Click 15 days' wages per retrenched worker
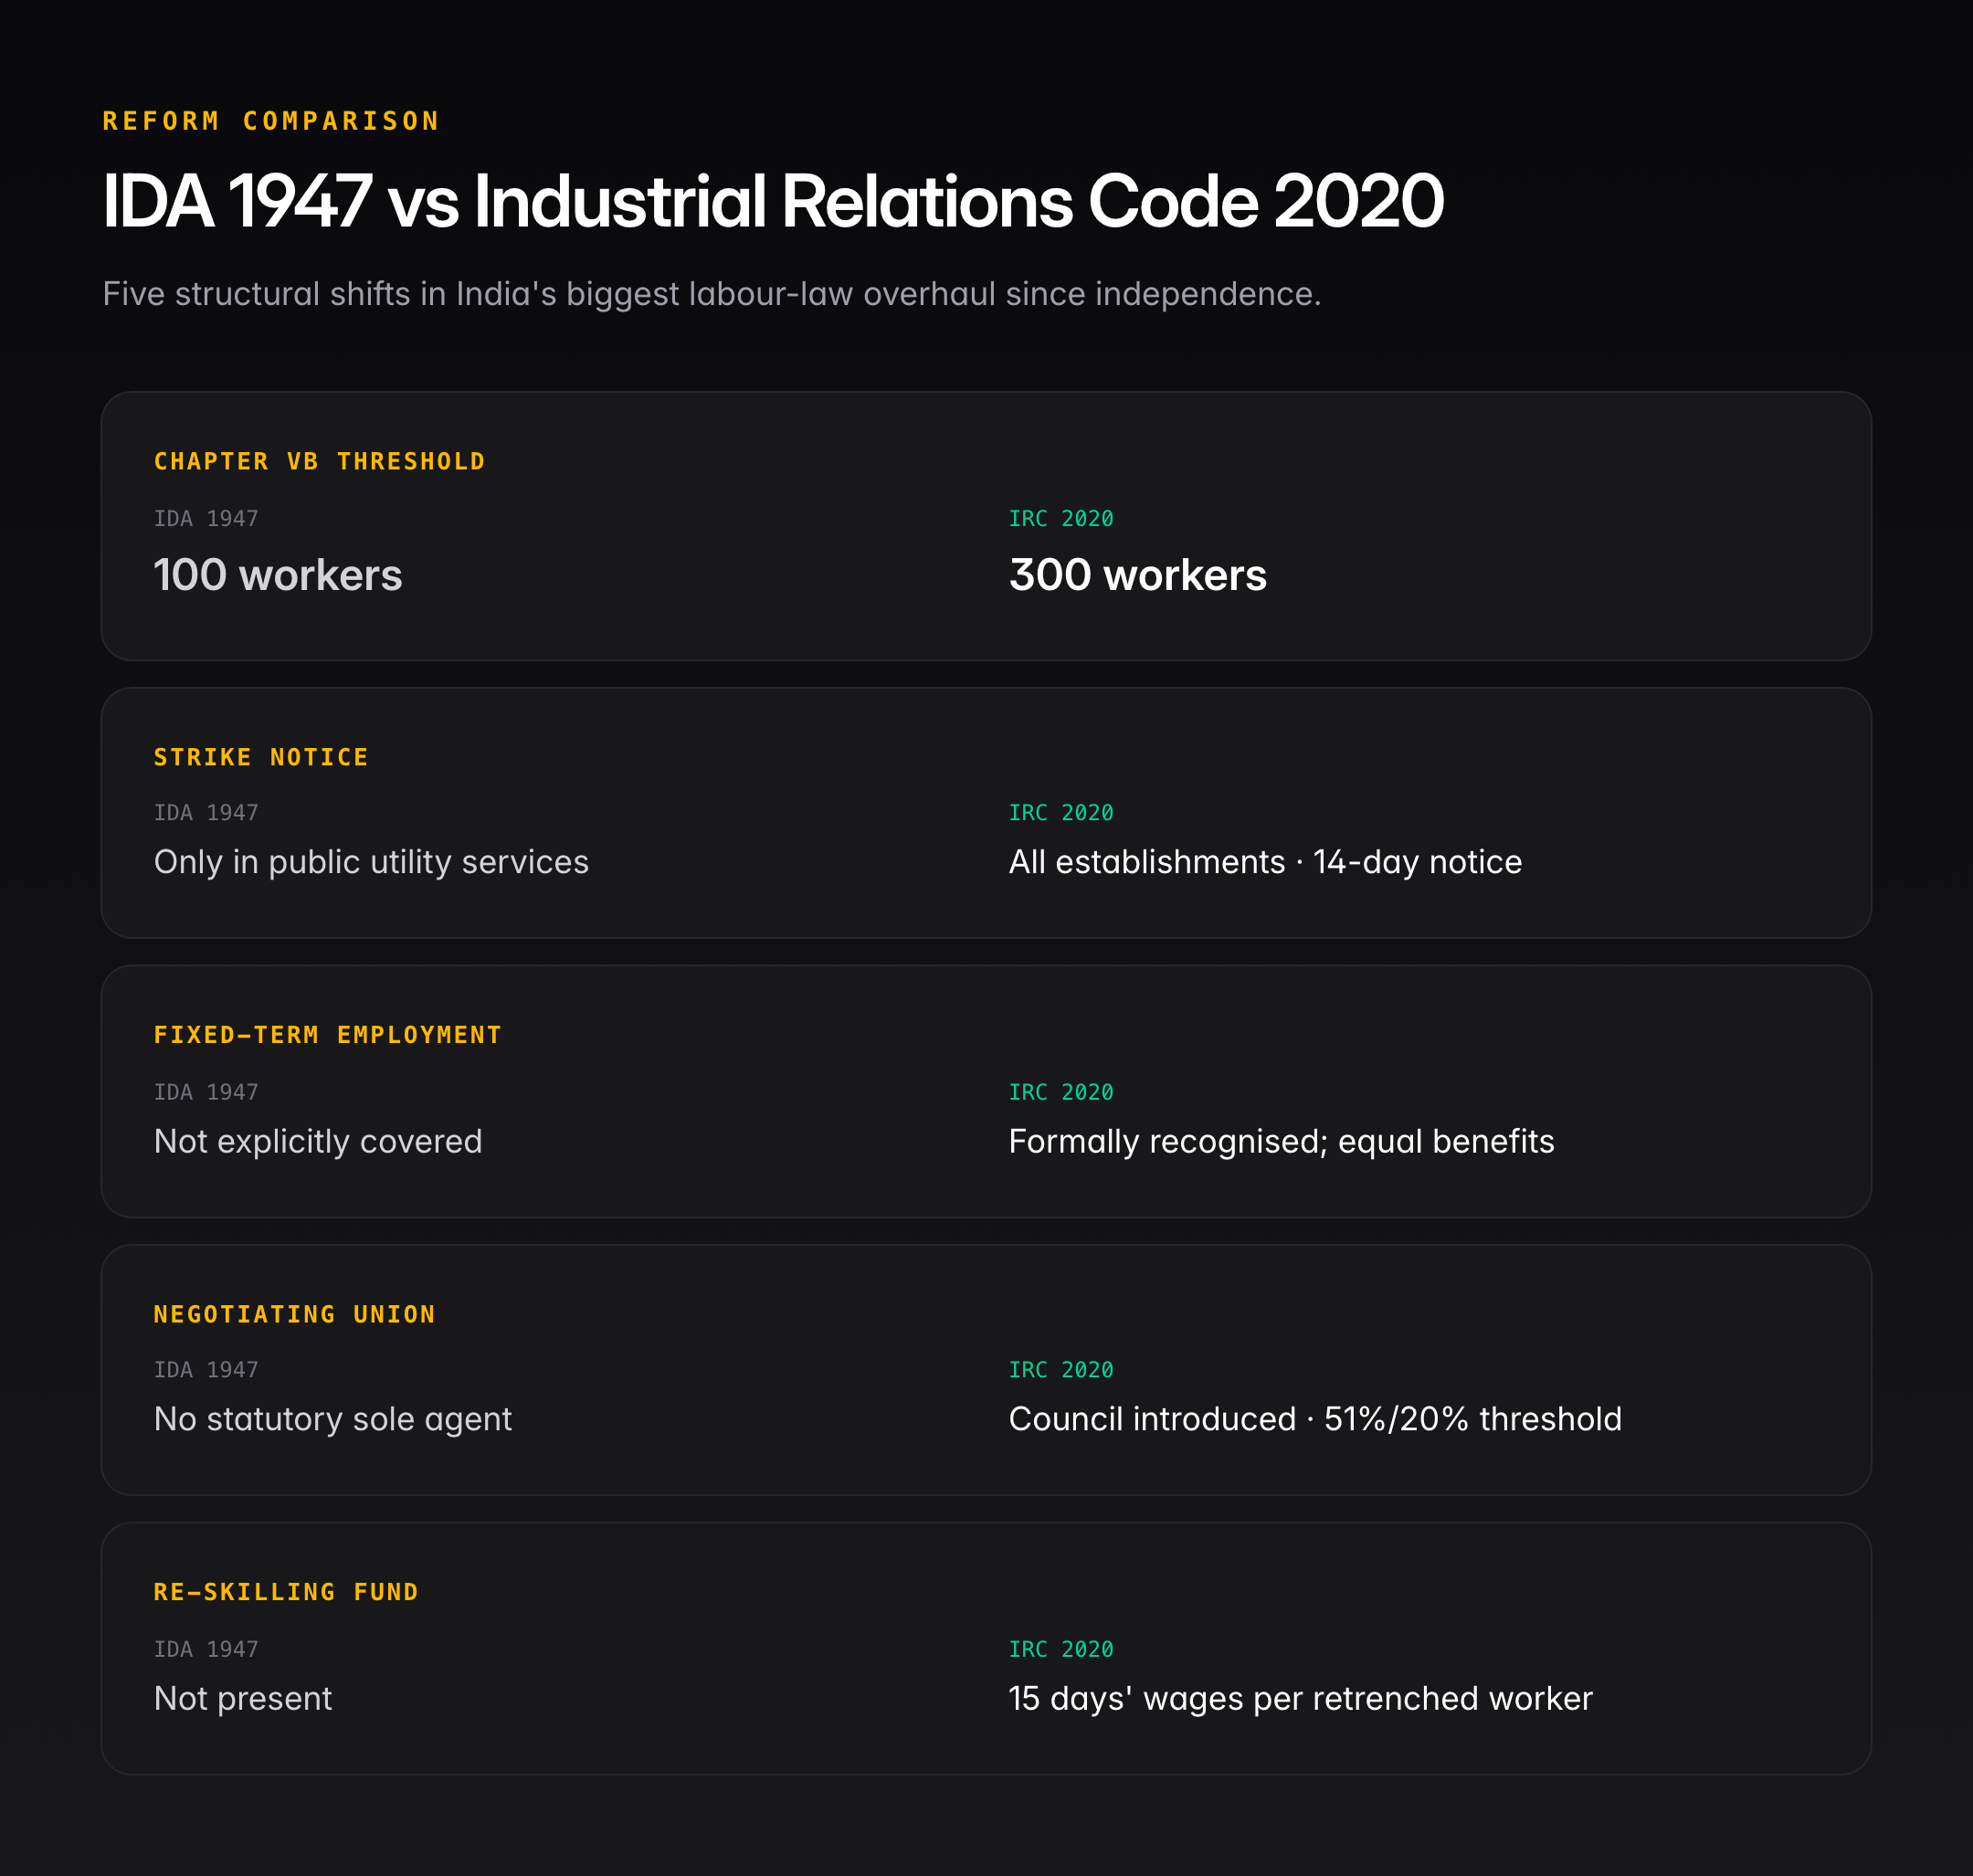This screenshot has width=1973, height=1876. click(1300, 1698)
